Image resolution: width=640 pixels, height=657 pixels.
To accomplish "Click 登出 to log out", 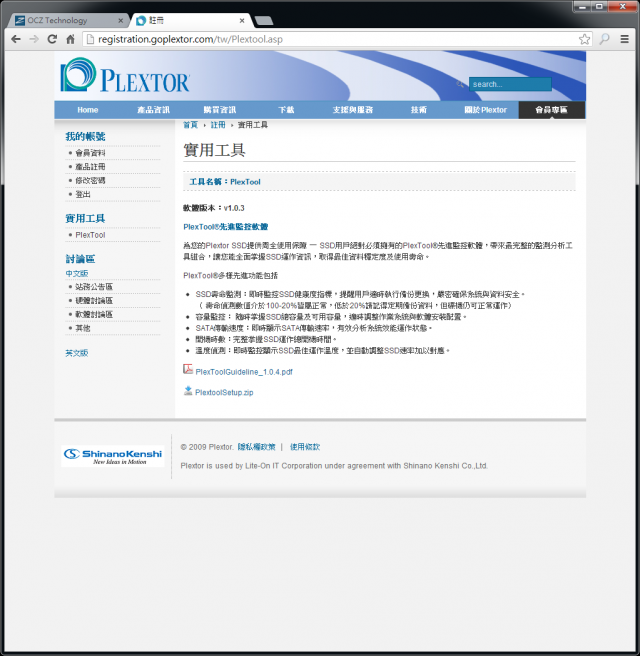I will coord(83,194).
